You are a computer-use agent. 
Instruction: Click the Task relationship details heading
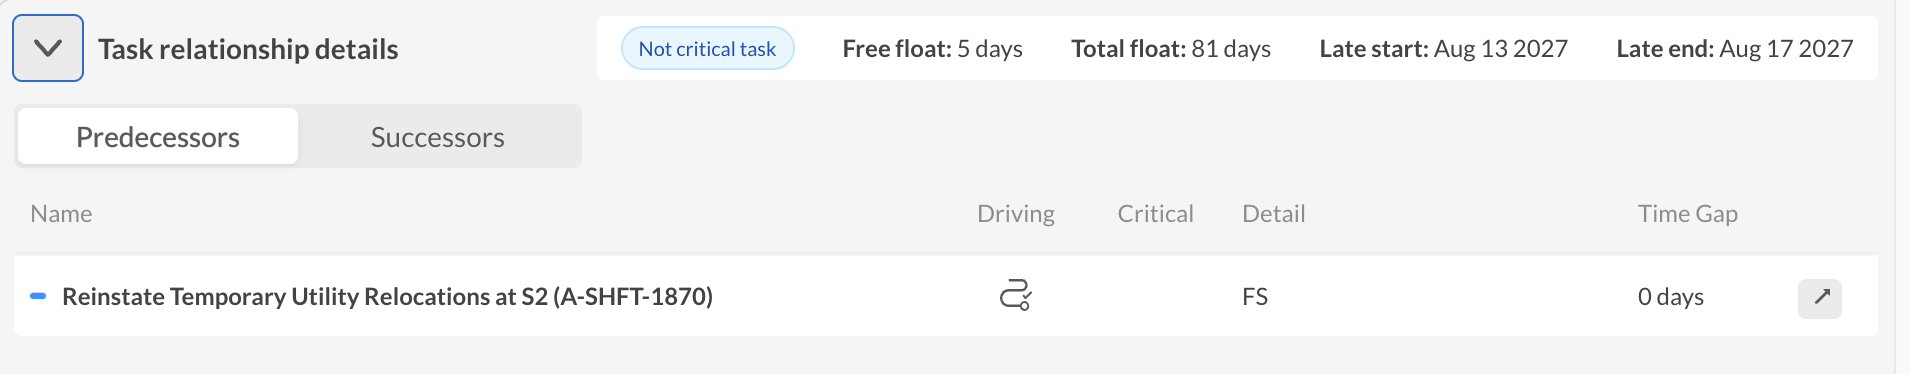pyautogui.click(x=248, y=49)
